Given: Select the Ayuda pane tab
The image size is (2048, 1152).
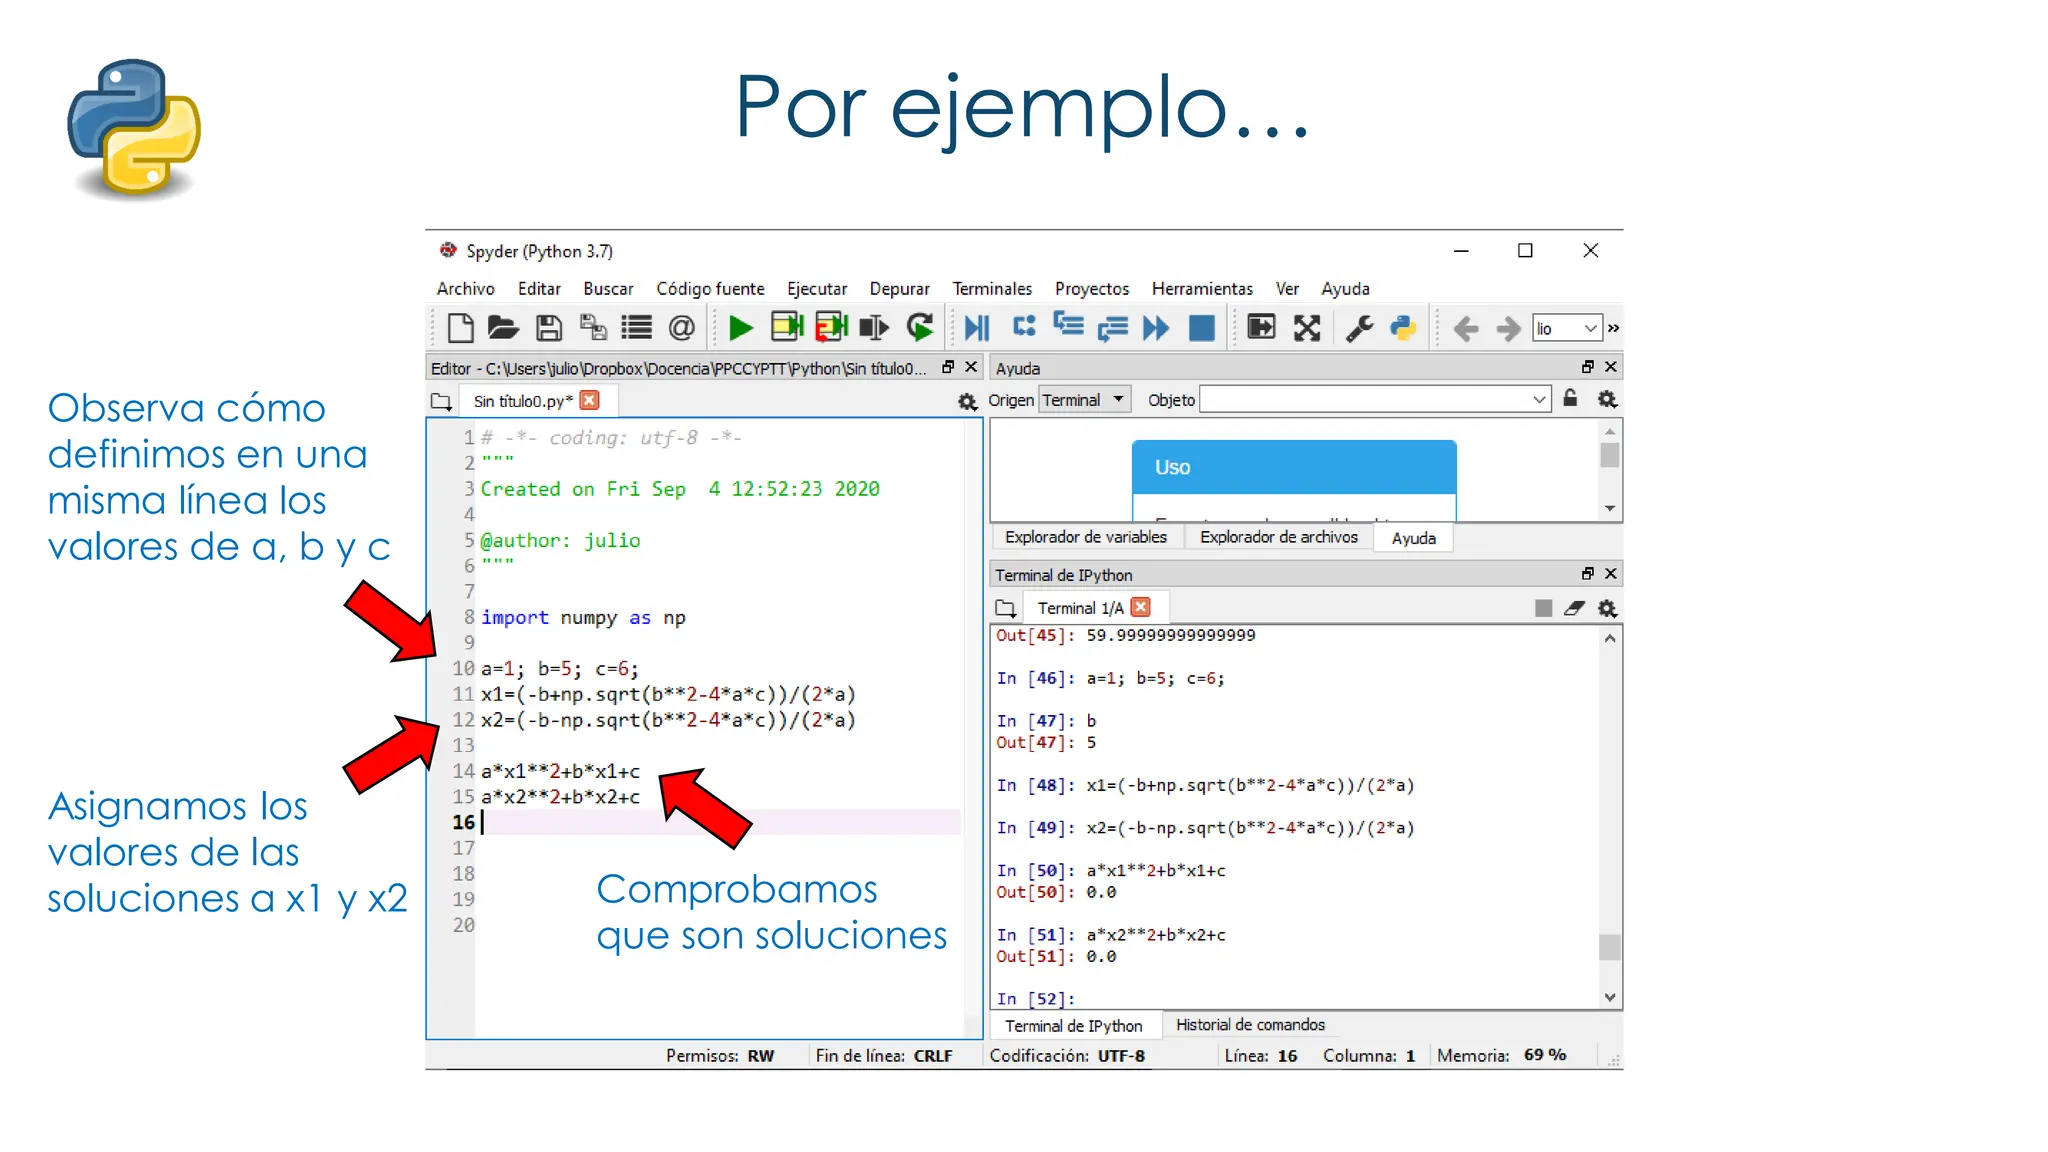Looking at the screenshot, I should point(1414,538).
